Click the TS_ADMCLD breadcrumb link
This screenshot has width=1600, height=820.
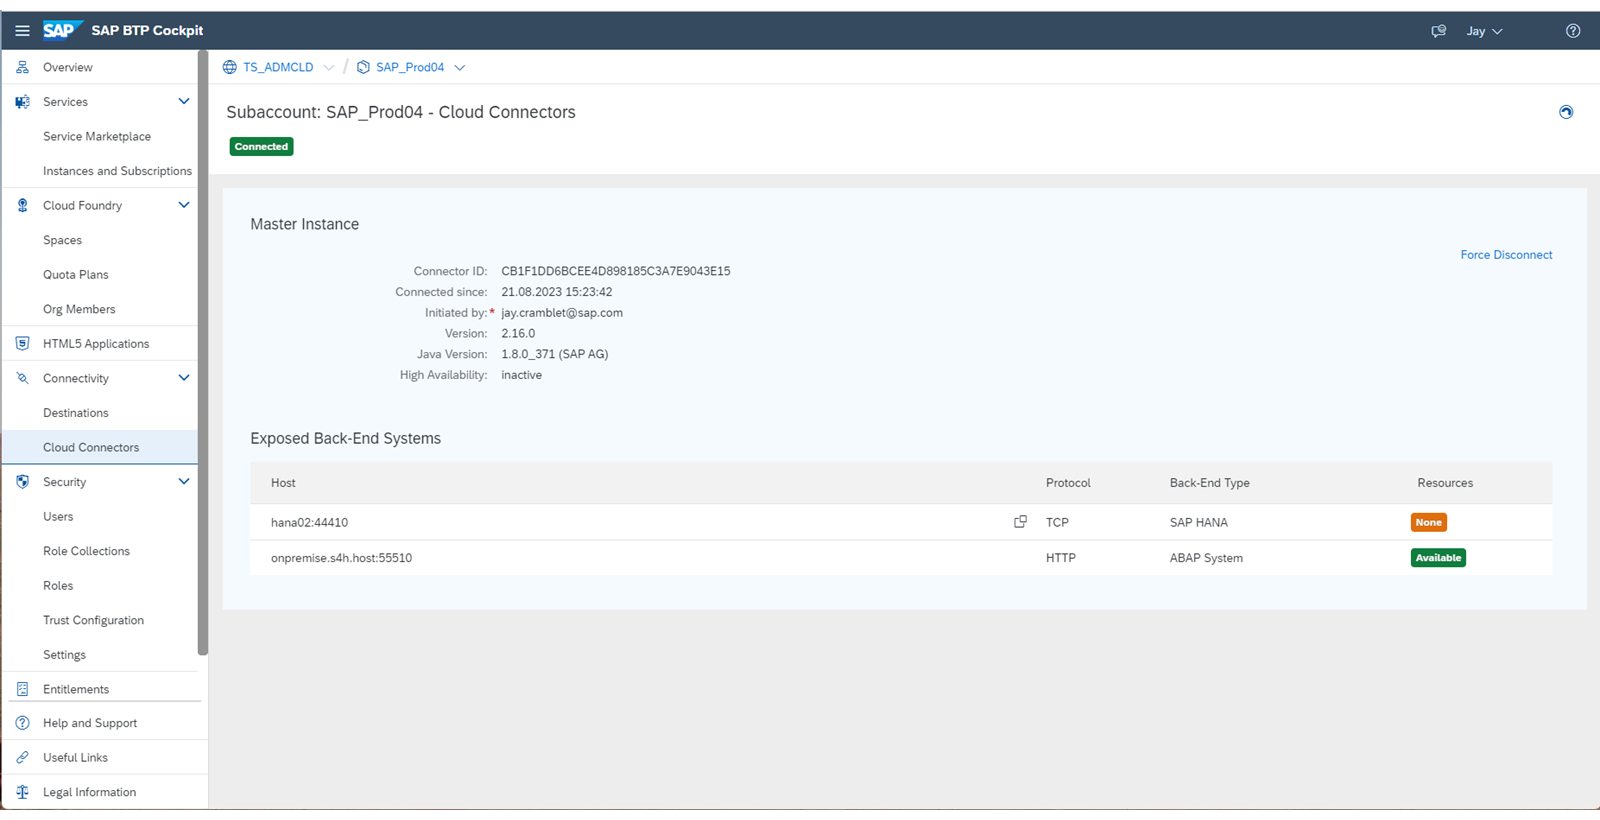click(x=278, y=67)
